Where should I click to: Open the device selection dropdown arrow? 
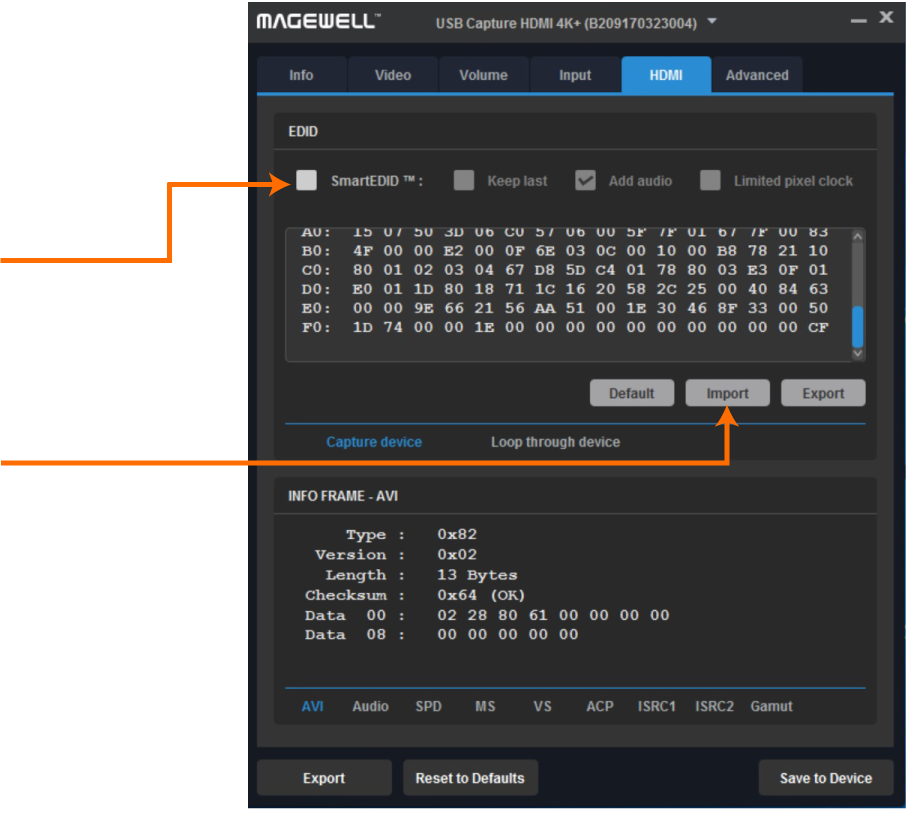tap(712, 21)
